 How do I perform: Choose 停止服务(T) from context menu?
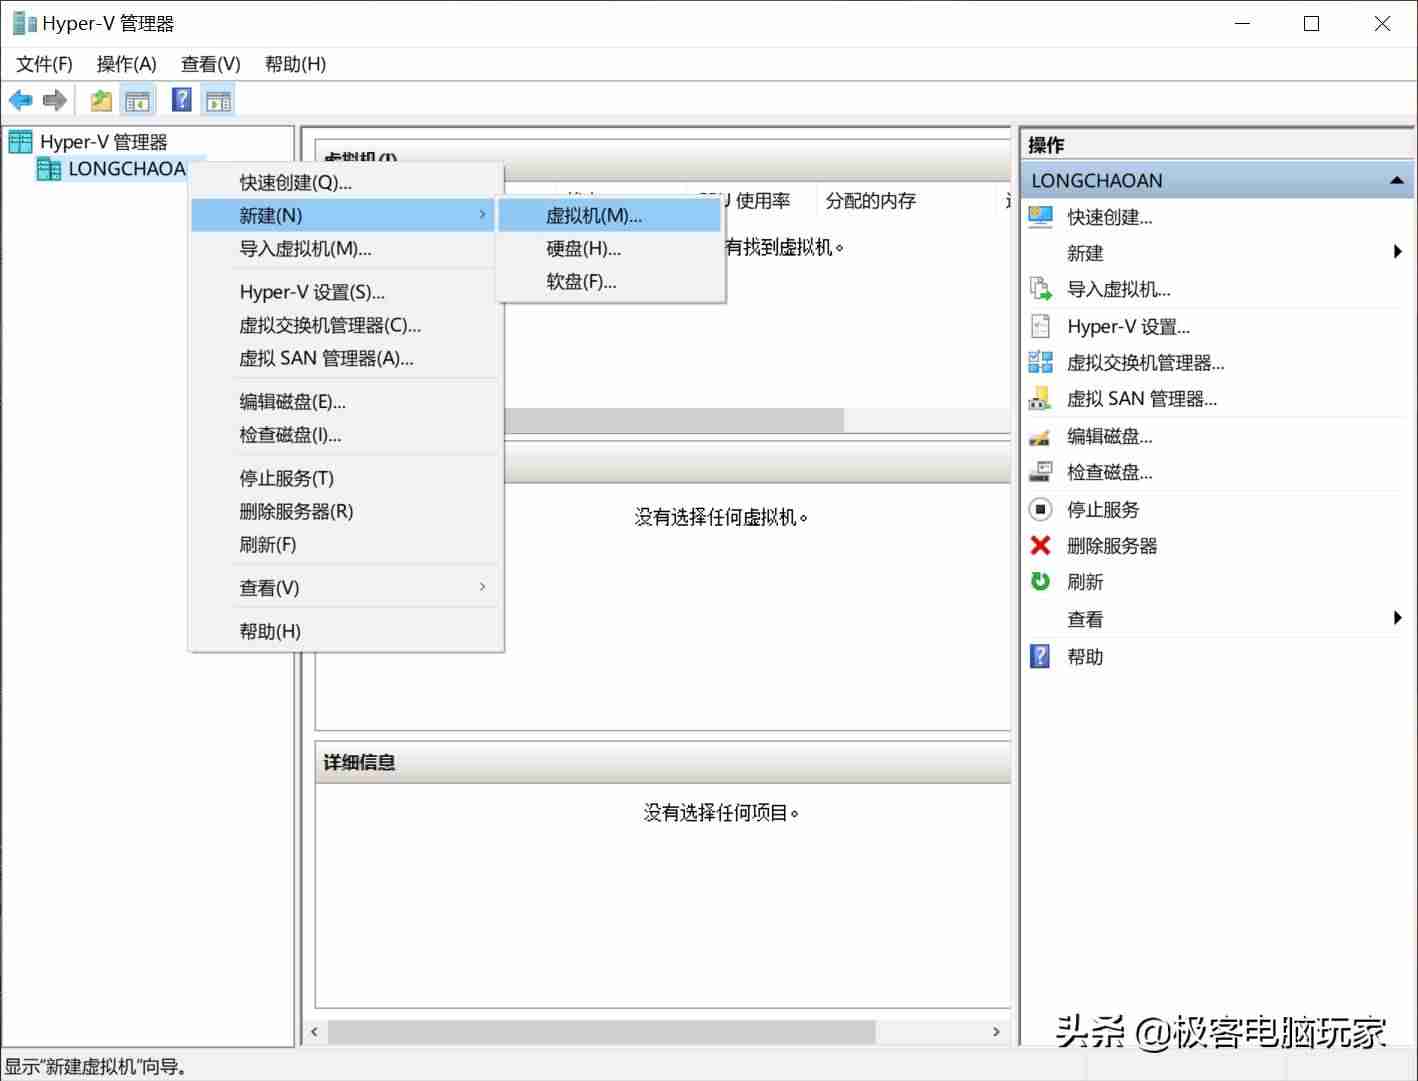pos(345,478)
